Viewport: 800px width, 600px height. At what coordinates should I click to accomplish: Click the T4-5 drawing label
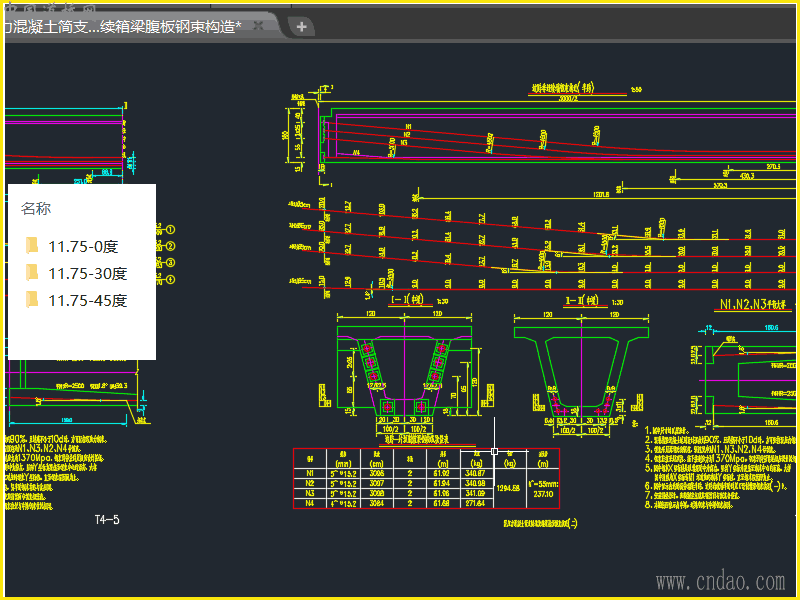106,520
